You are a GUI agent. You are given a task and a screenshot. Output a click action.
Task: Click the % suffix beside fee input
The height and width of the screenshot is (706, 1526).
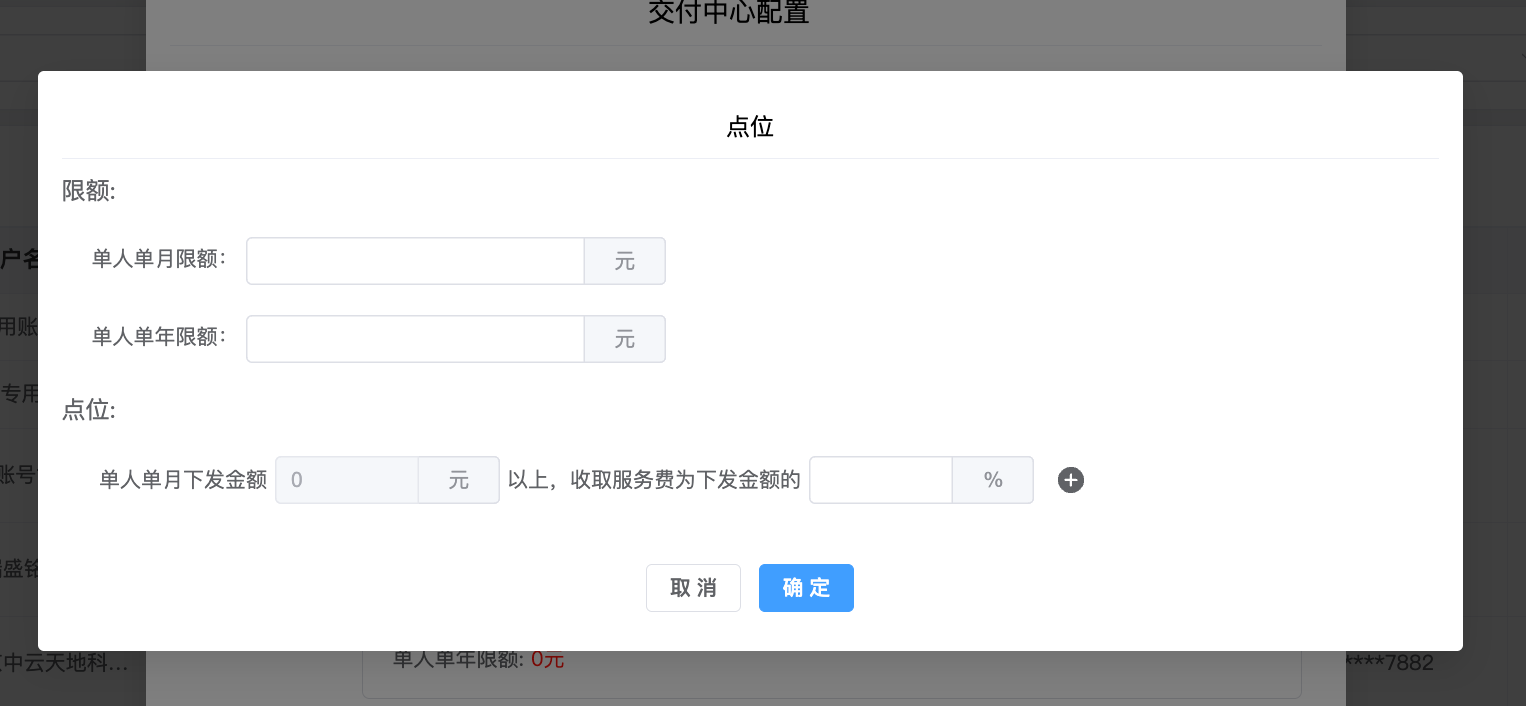(x=993, y=480)
